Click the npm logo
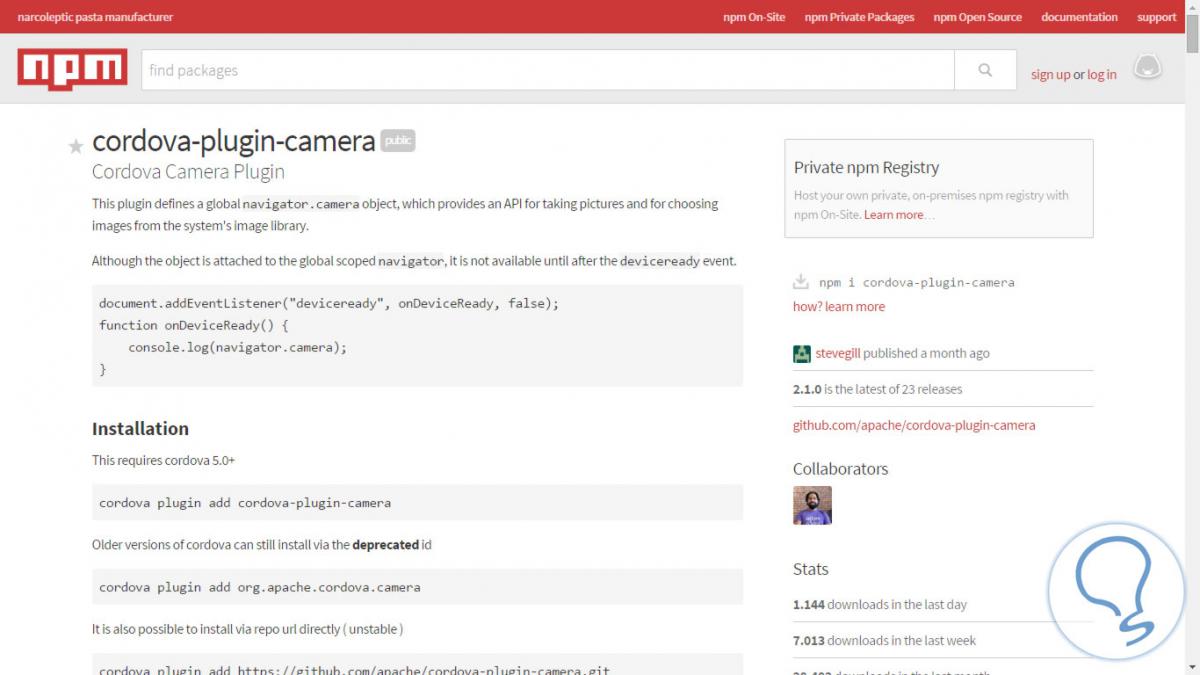Screen dimensions: 1200x675 click(72, 70)
